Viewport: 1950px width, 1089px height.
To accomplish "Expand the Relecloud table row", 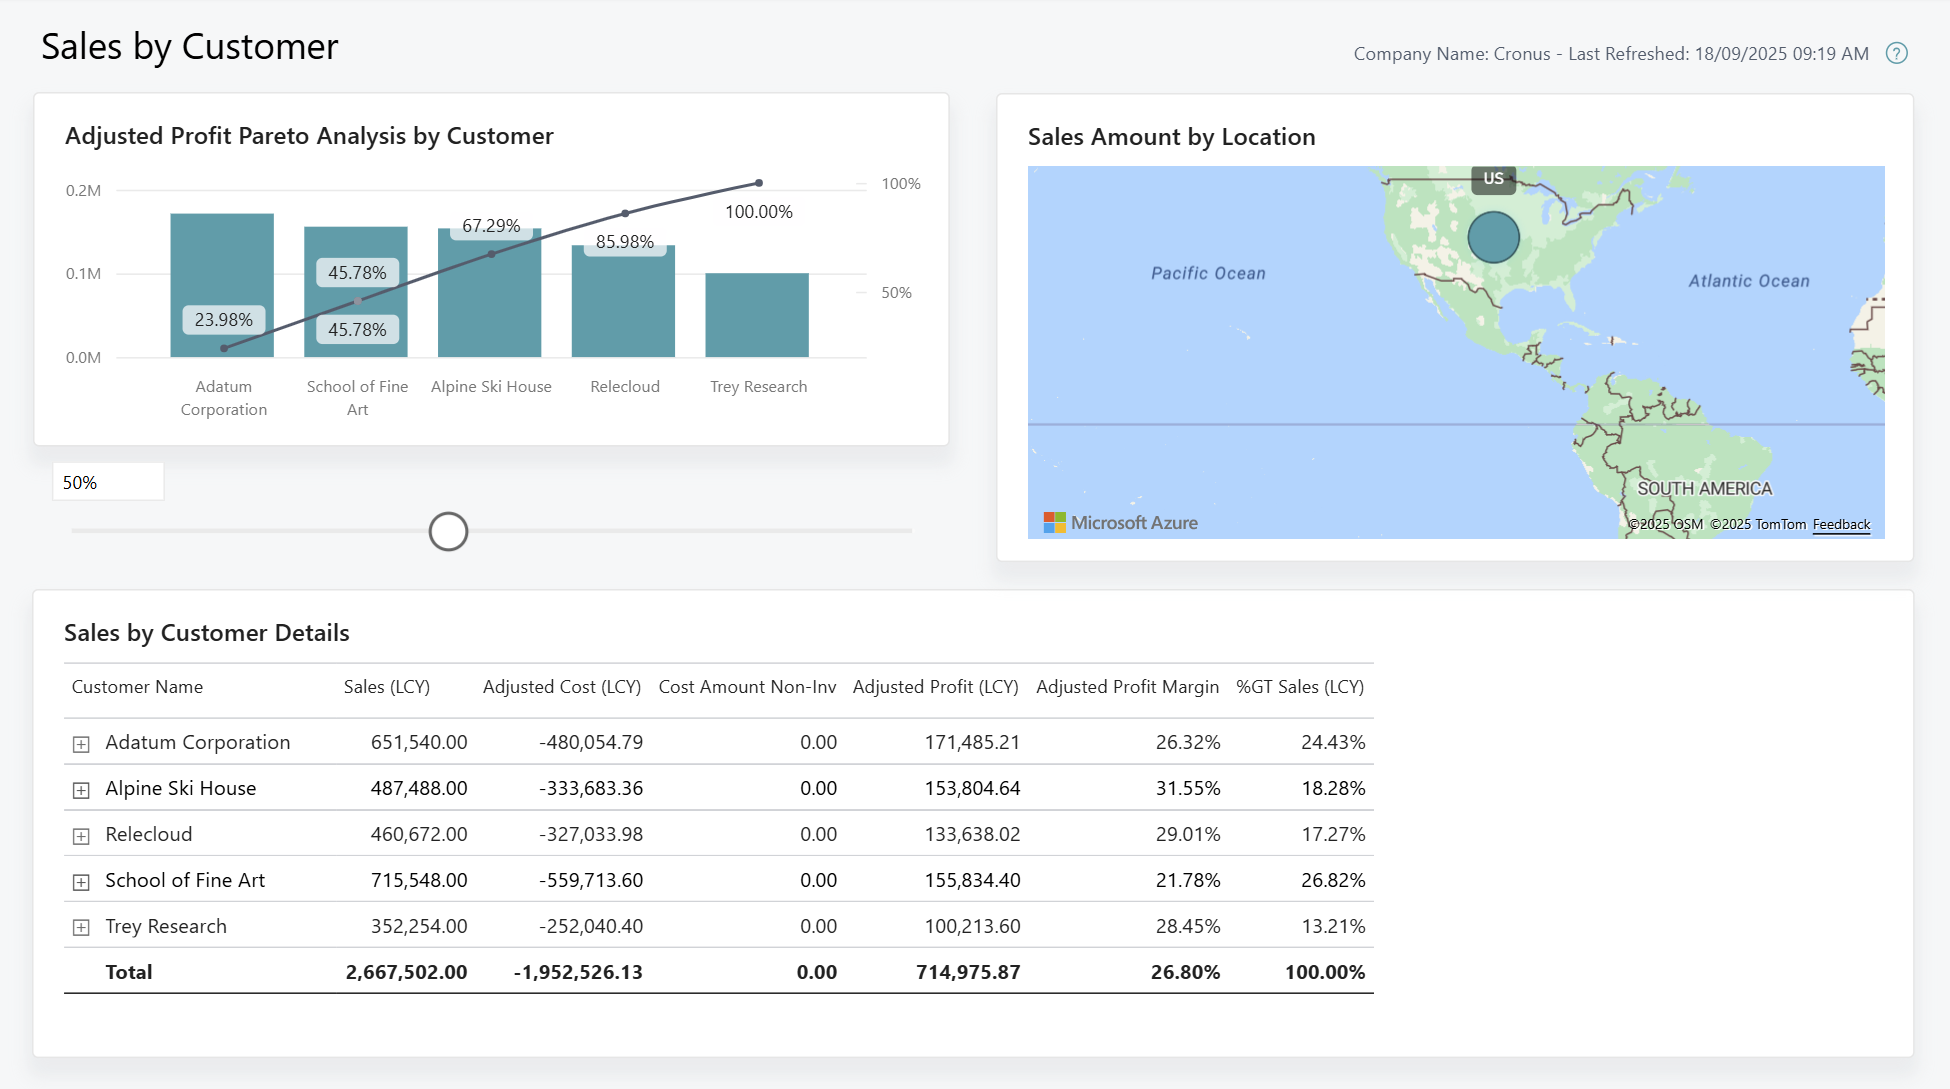I will tap(80, 834).
